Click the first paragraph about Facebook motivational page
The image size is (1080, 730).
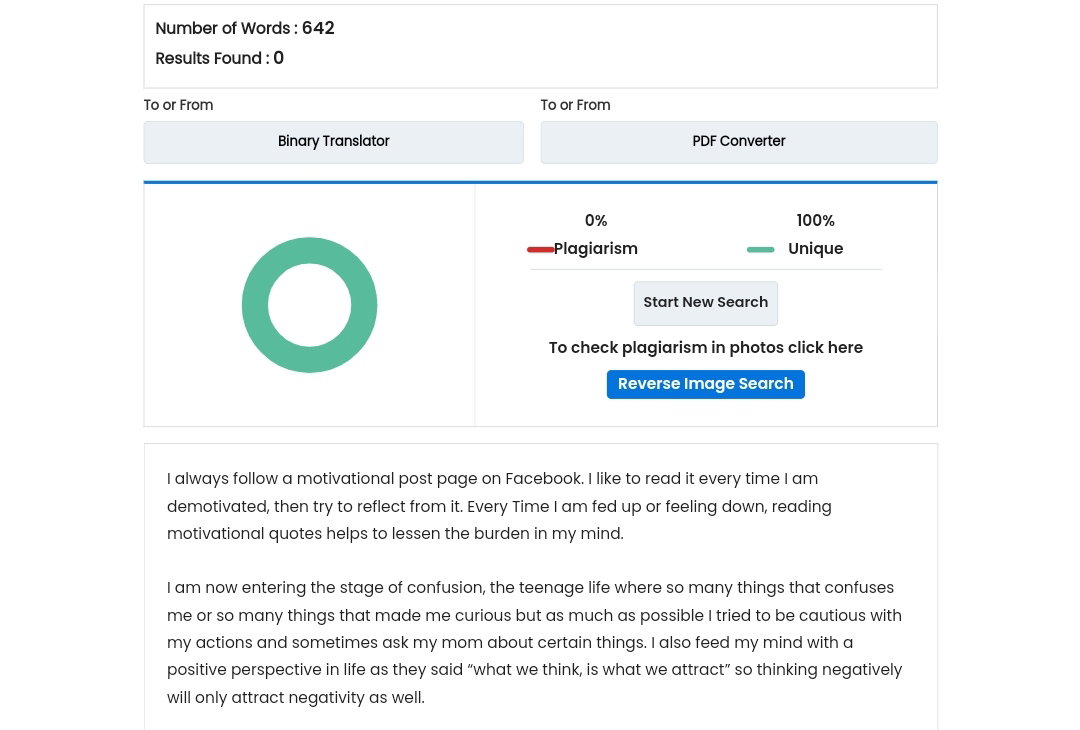click(x=499, y=506)
